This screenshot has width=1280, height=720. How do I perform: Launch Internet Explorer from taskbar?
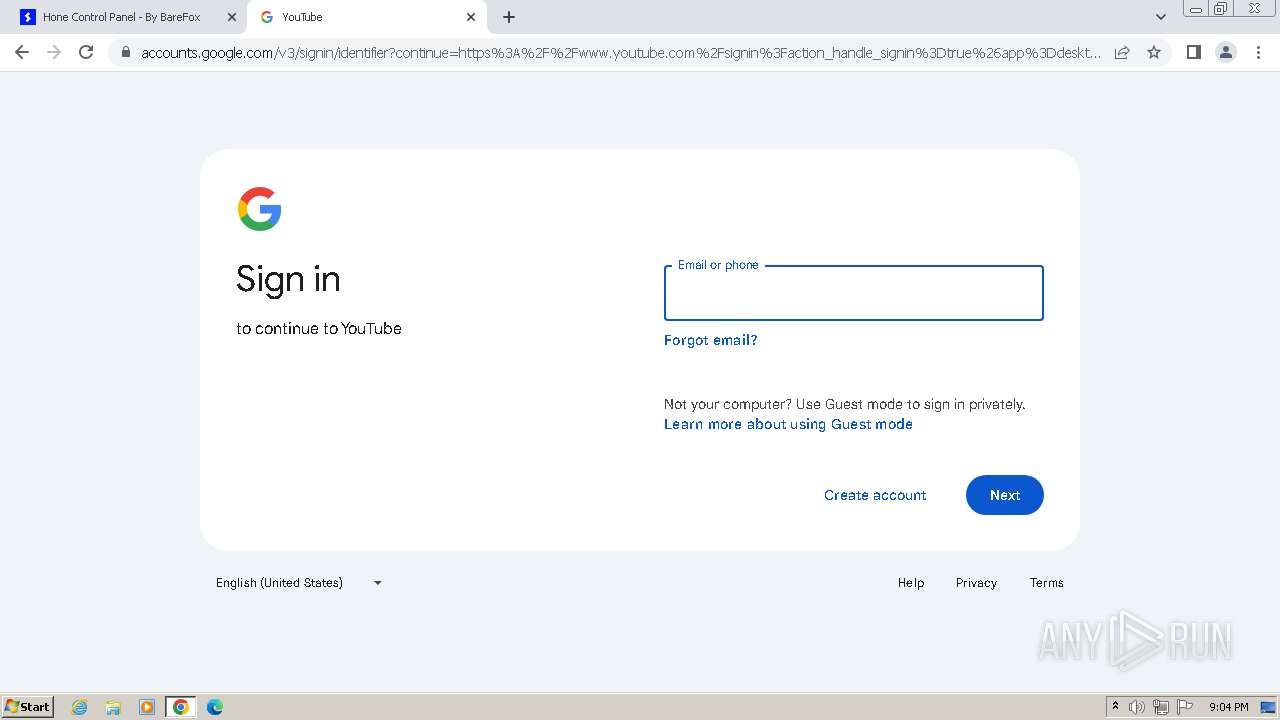80,707
